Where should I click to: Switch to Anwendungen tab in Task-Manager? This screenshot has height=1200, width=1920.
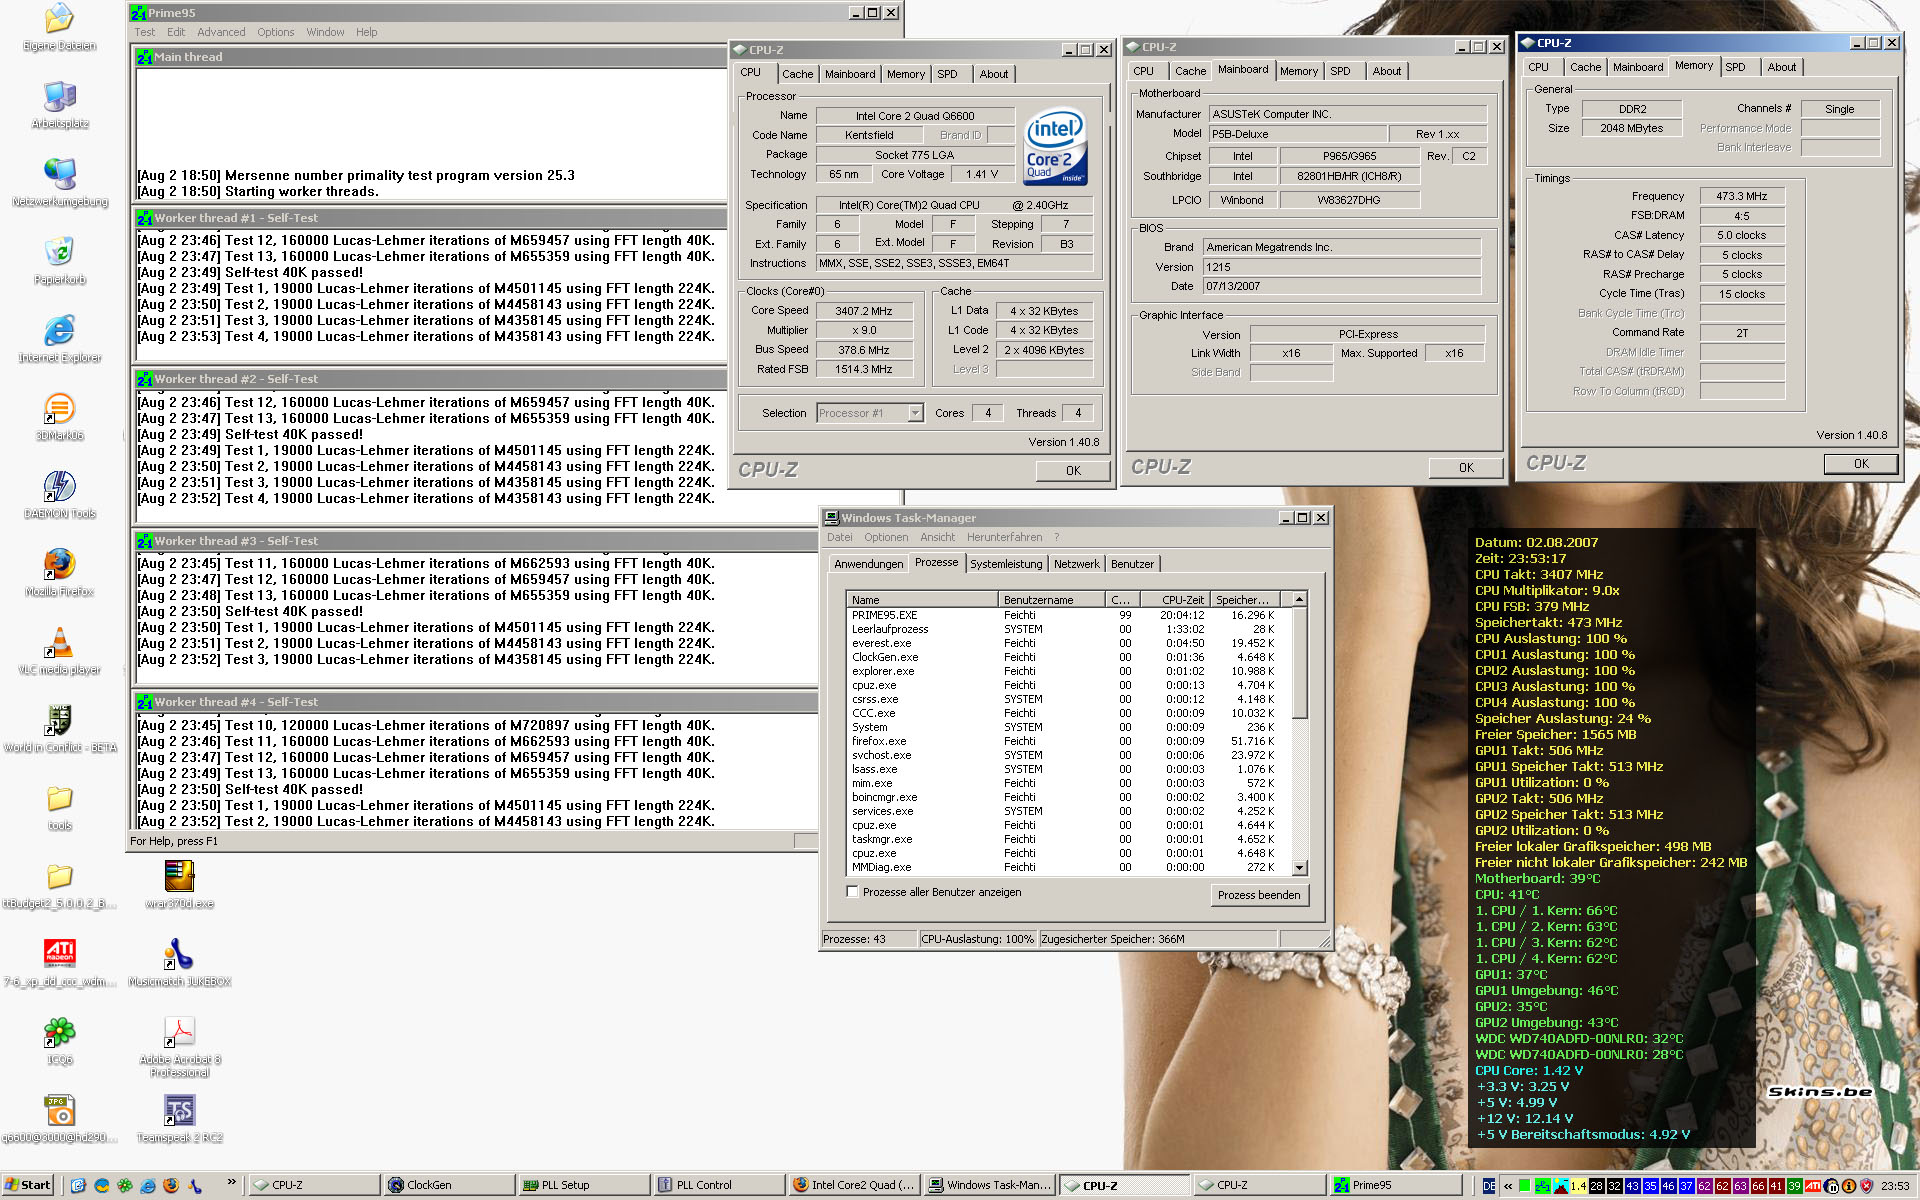click(x=868, y=564)
